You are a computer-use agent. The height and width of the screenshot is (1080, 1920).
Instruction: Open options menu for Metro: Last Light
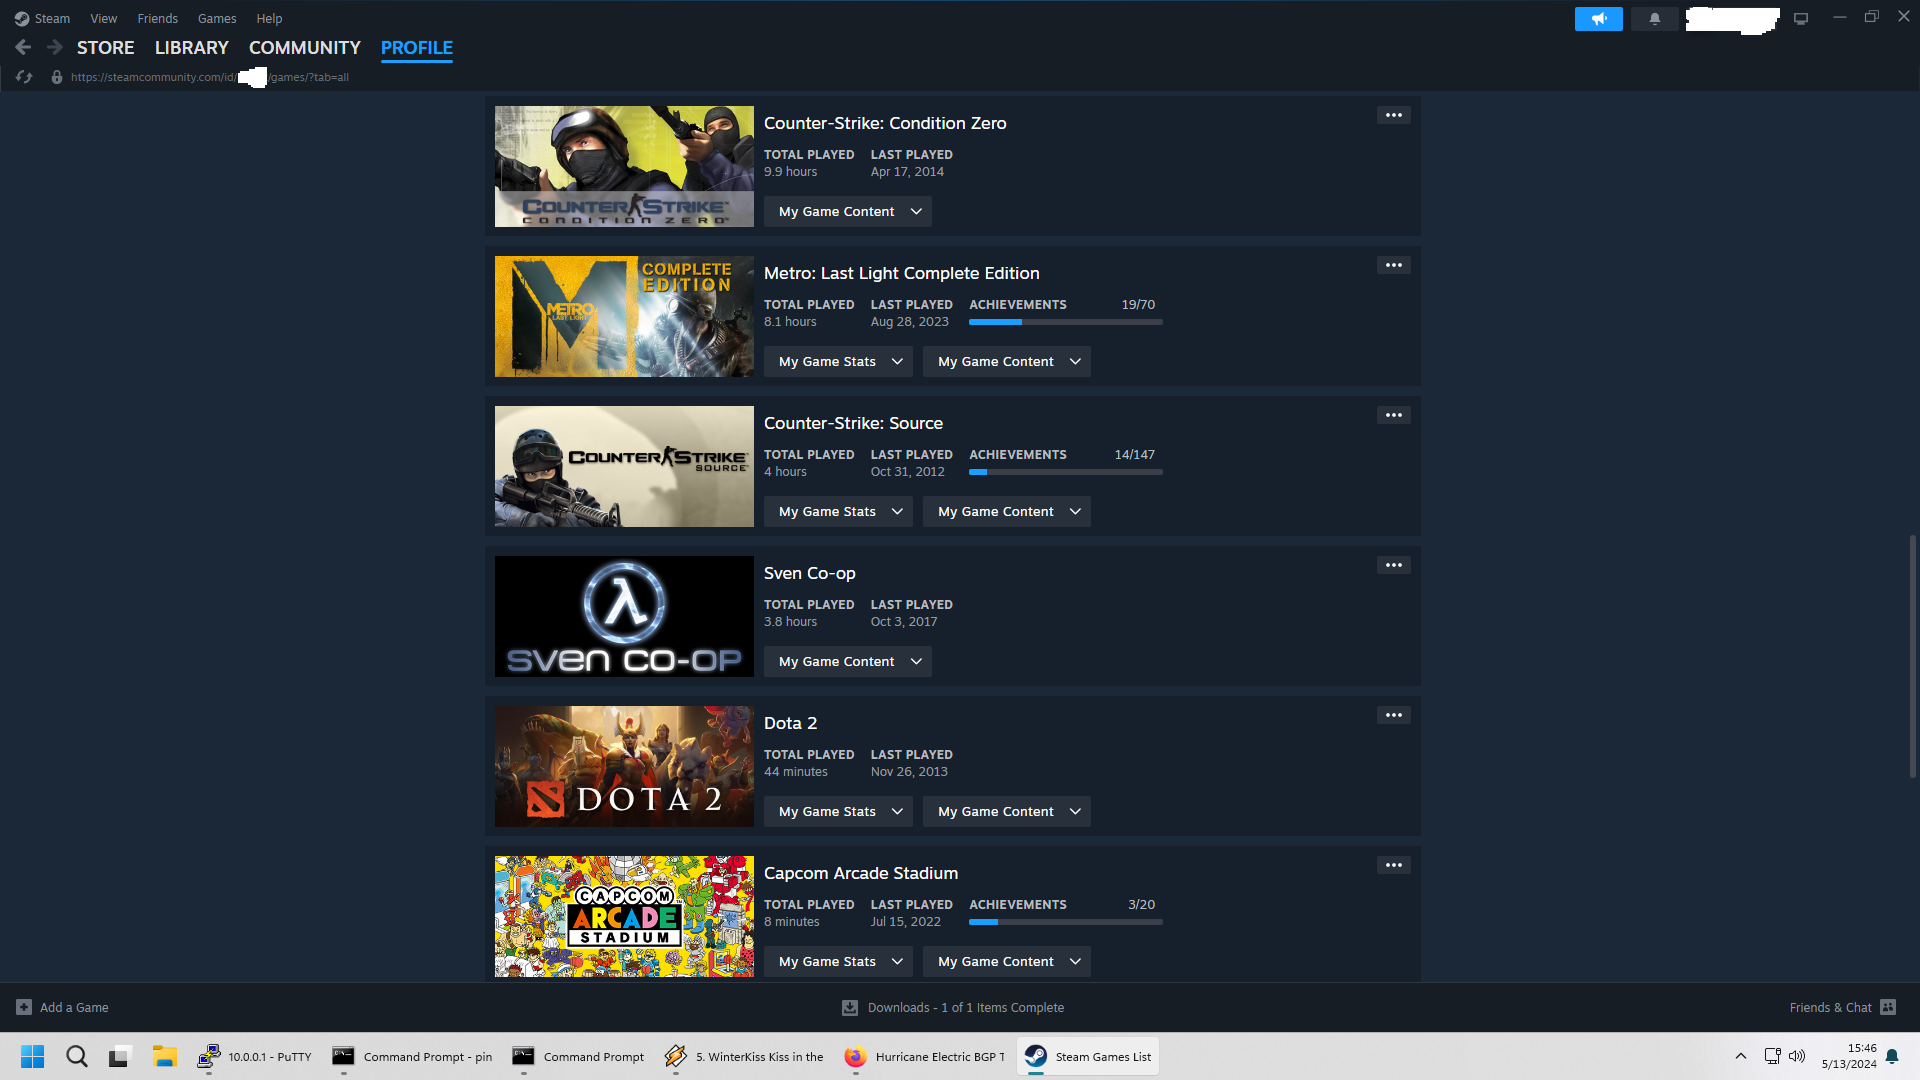[1393, 265]
